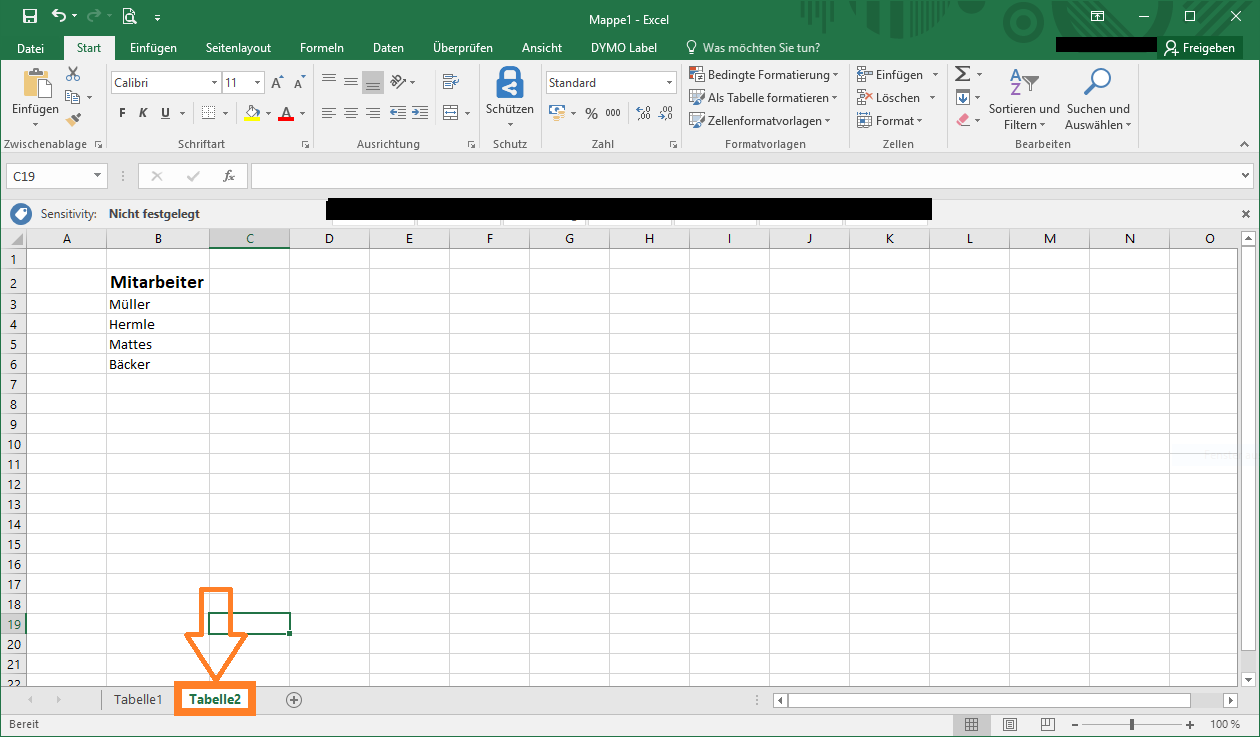The height and width of the screenshot is (737, 1260).
Task: Toggle bold formatting with the F icon
Action: (121, 113)
